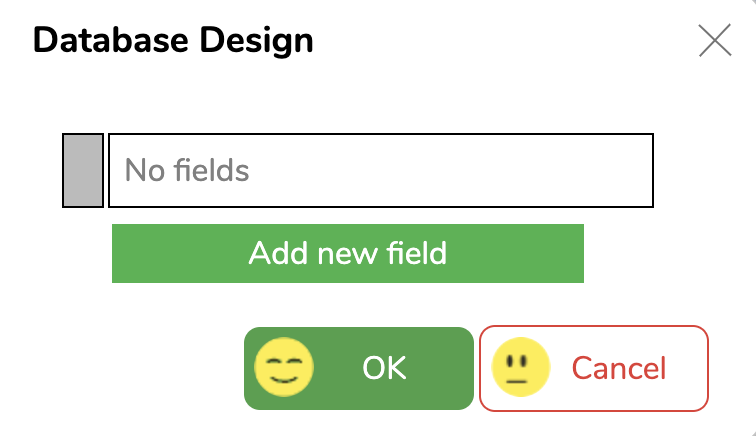This screenshot has height=436, width=756.
Task: Dismiss the dialog using the Cancel button
Action: tap(594, 368)
